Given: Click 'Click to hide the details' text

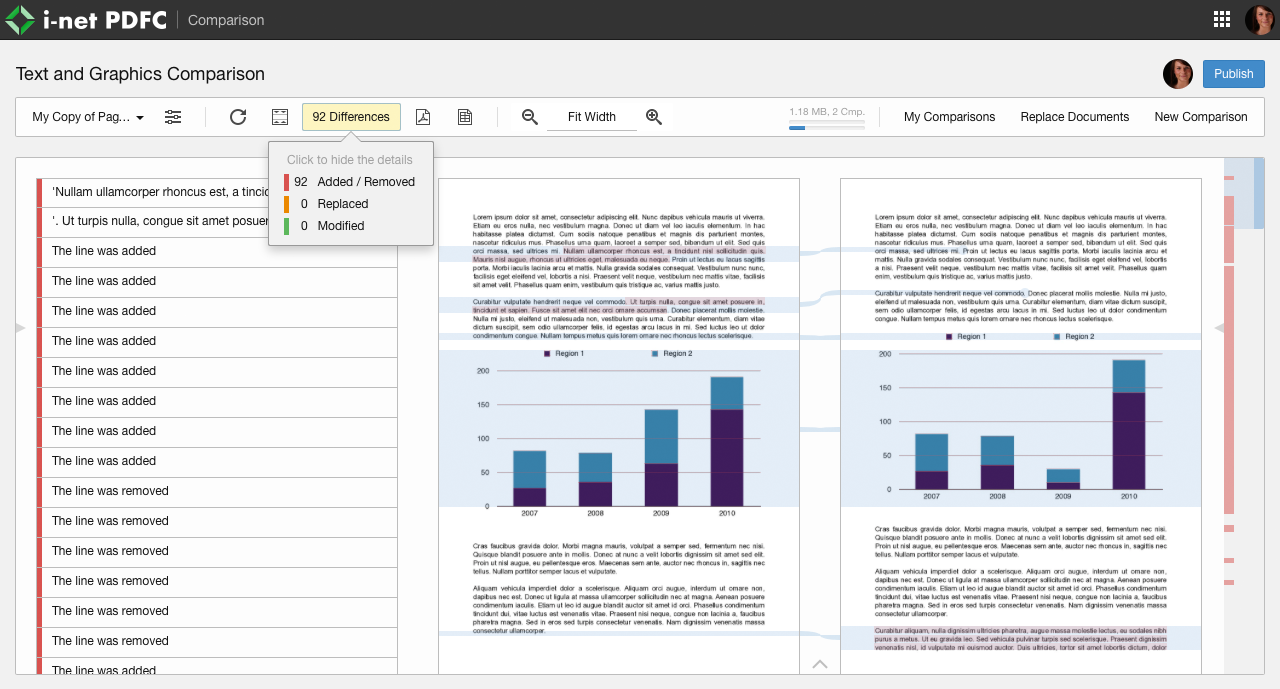Looking at the screenshot, I should point(350,160).
